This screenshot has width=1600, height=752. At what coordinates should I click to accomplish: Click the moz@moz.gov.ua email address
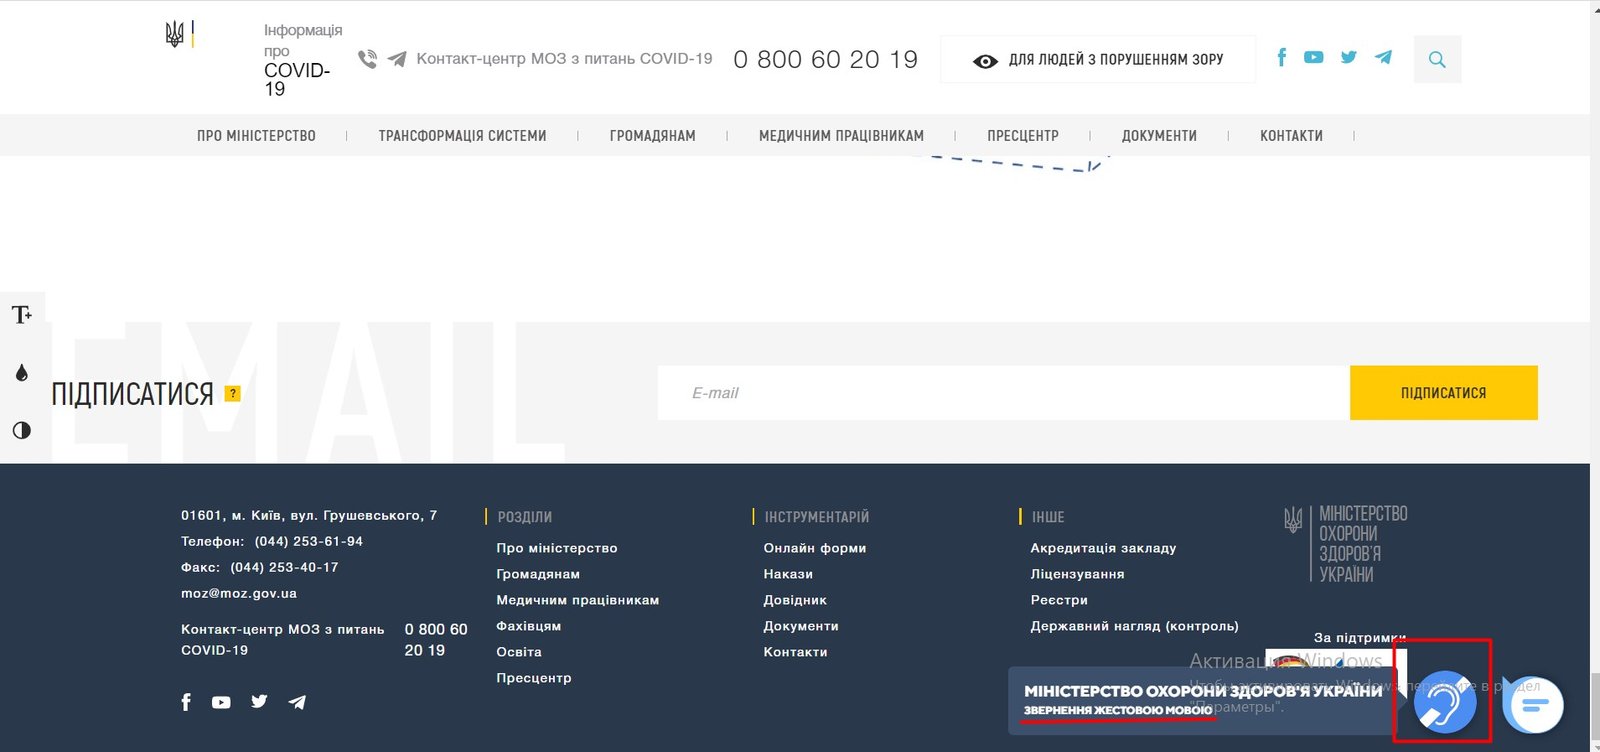pos(238,593)
